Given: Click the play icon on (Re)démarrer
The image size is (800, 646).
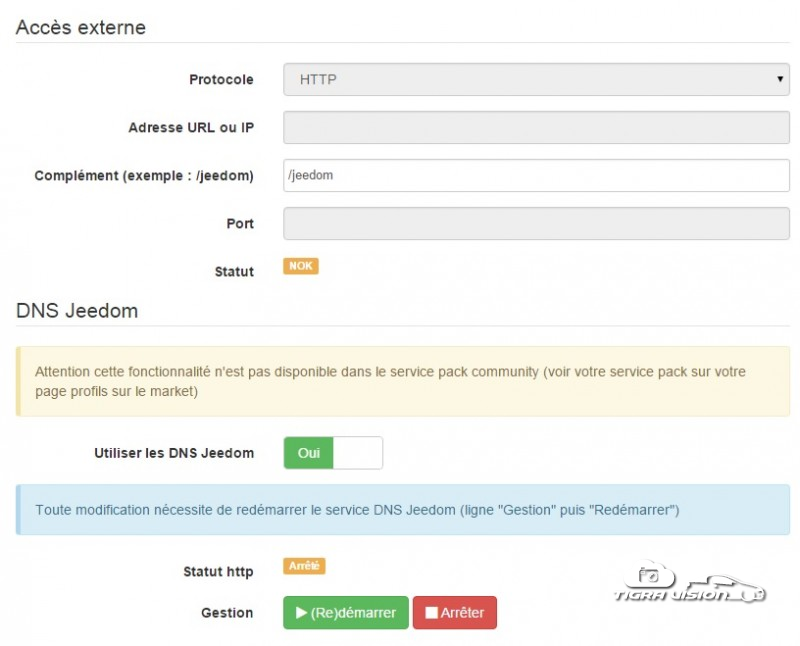Looking at the screenshot, I should click(300, 613).
